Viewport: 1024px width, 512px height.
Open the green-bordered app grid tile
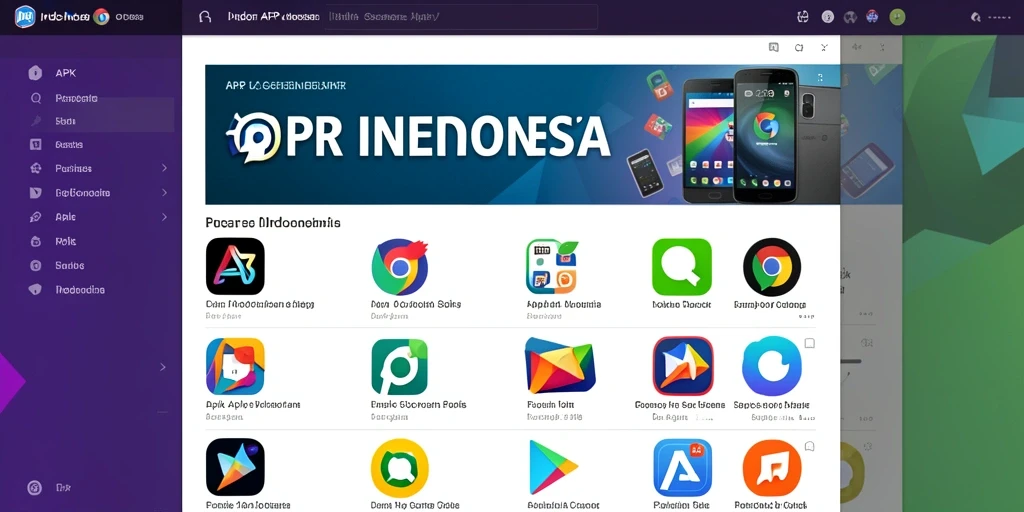tap(552, 266)
